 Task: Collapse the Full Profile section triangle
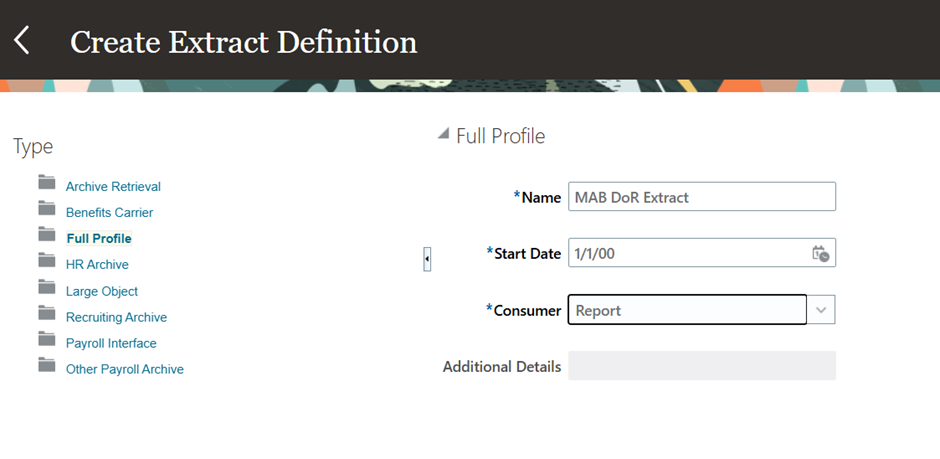(x=443, y=134)
